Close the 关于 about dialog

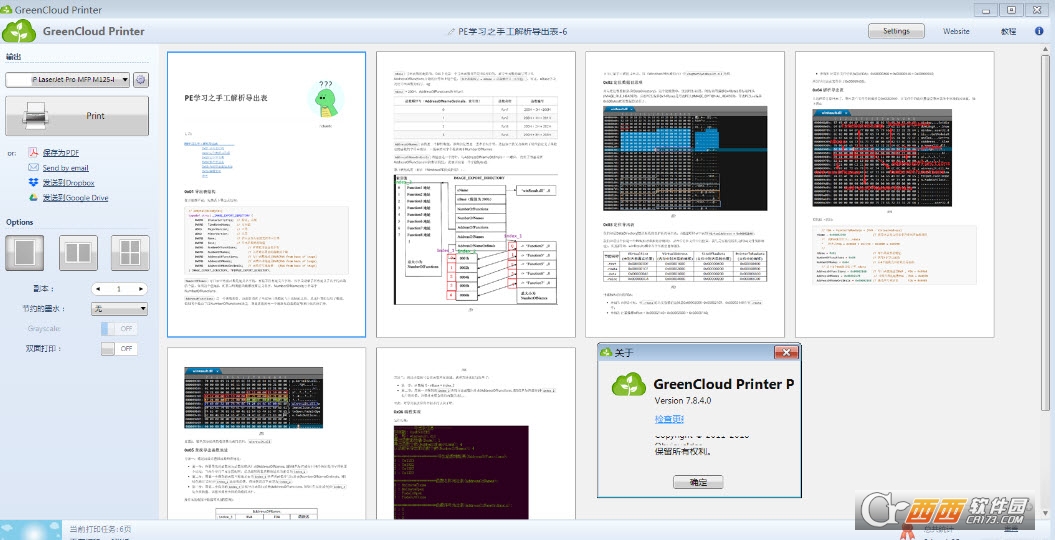[786, 352]
